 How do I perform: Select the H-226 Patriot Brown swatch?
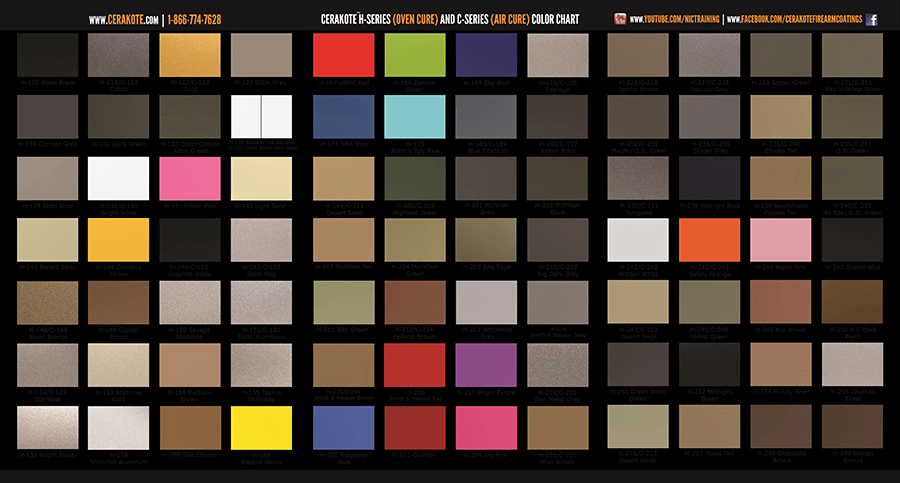point(638,55)
